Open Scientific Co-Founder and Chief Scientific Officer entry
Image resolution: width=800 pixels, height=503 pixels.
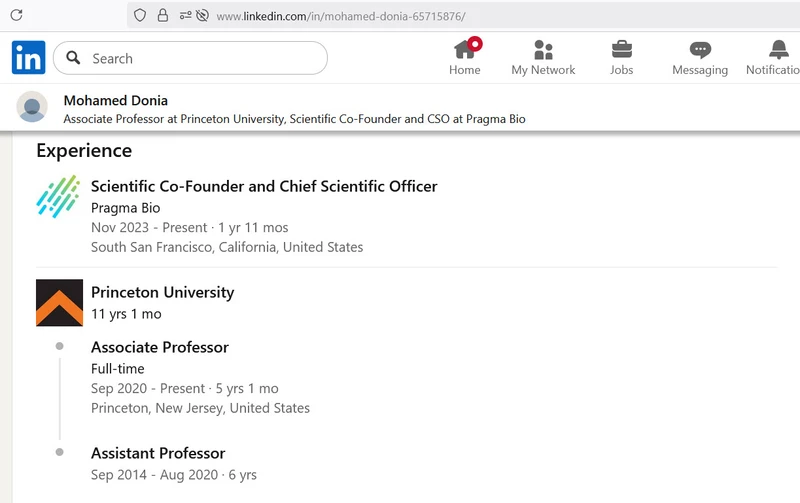point(264,186)
